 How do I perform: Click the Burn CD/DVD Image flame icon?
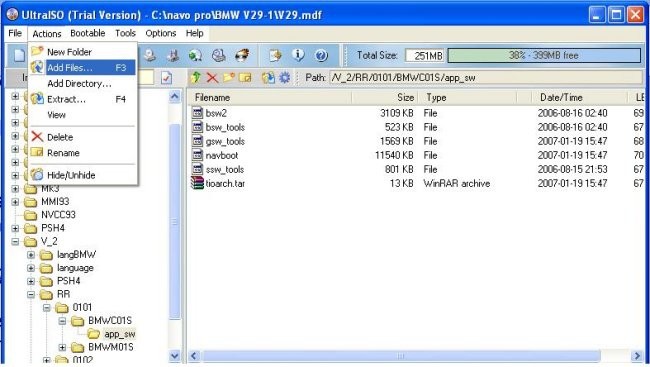point(242,55)
